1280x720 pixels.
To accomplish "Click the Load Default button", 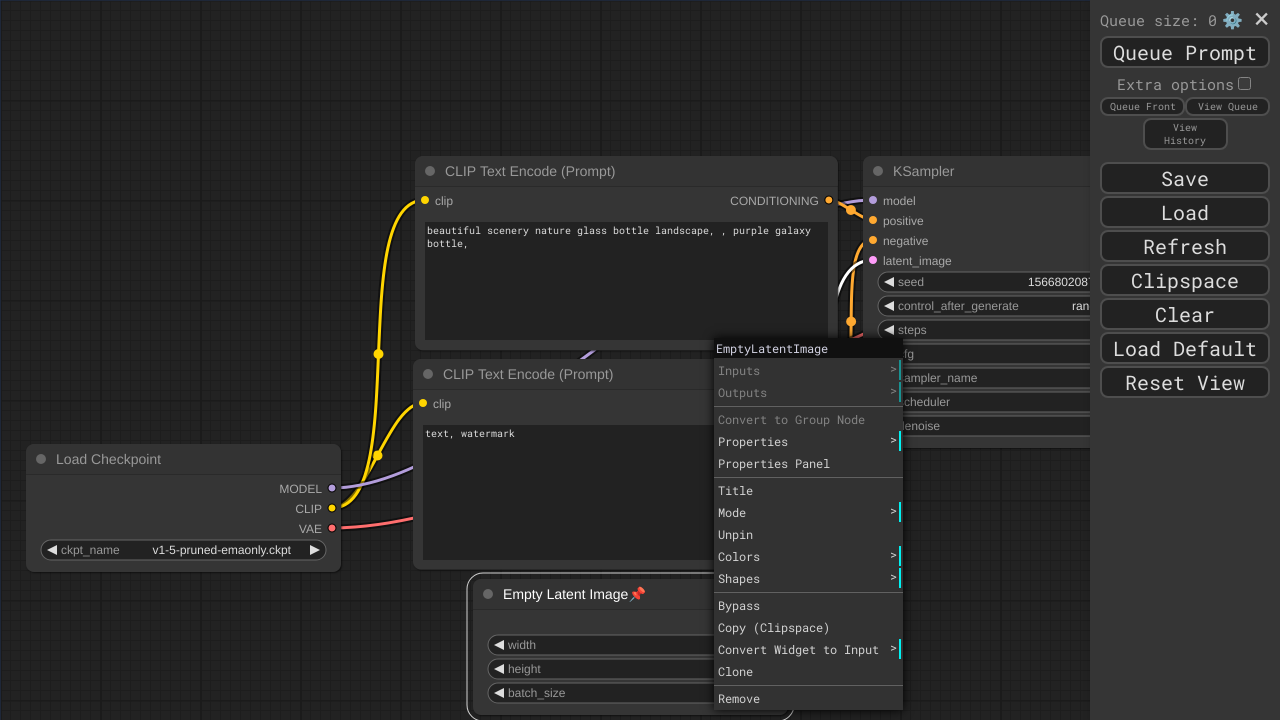I will [x=1184, y=348].
